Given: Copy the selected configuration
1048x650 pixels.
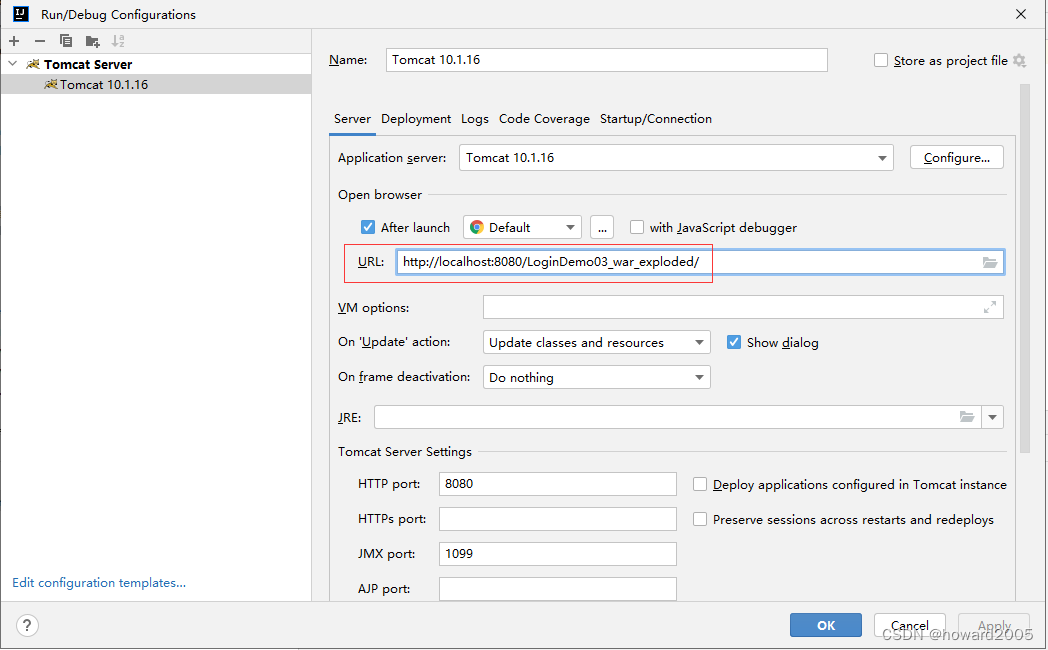Looking at the screenshot, I should (x=66, y=41).
